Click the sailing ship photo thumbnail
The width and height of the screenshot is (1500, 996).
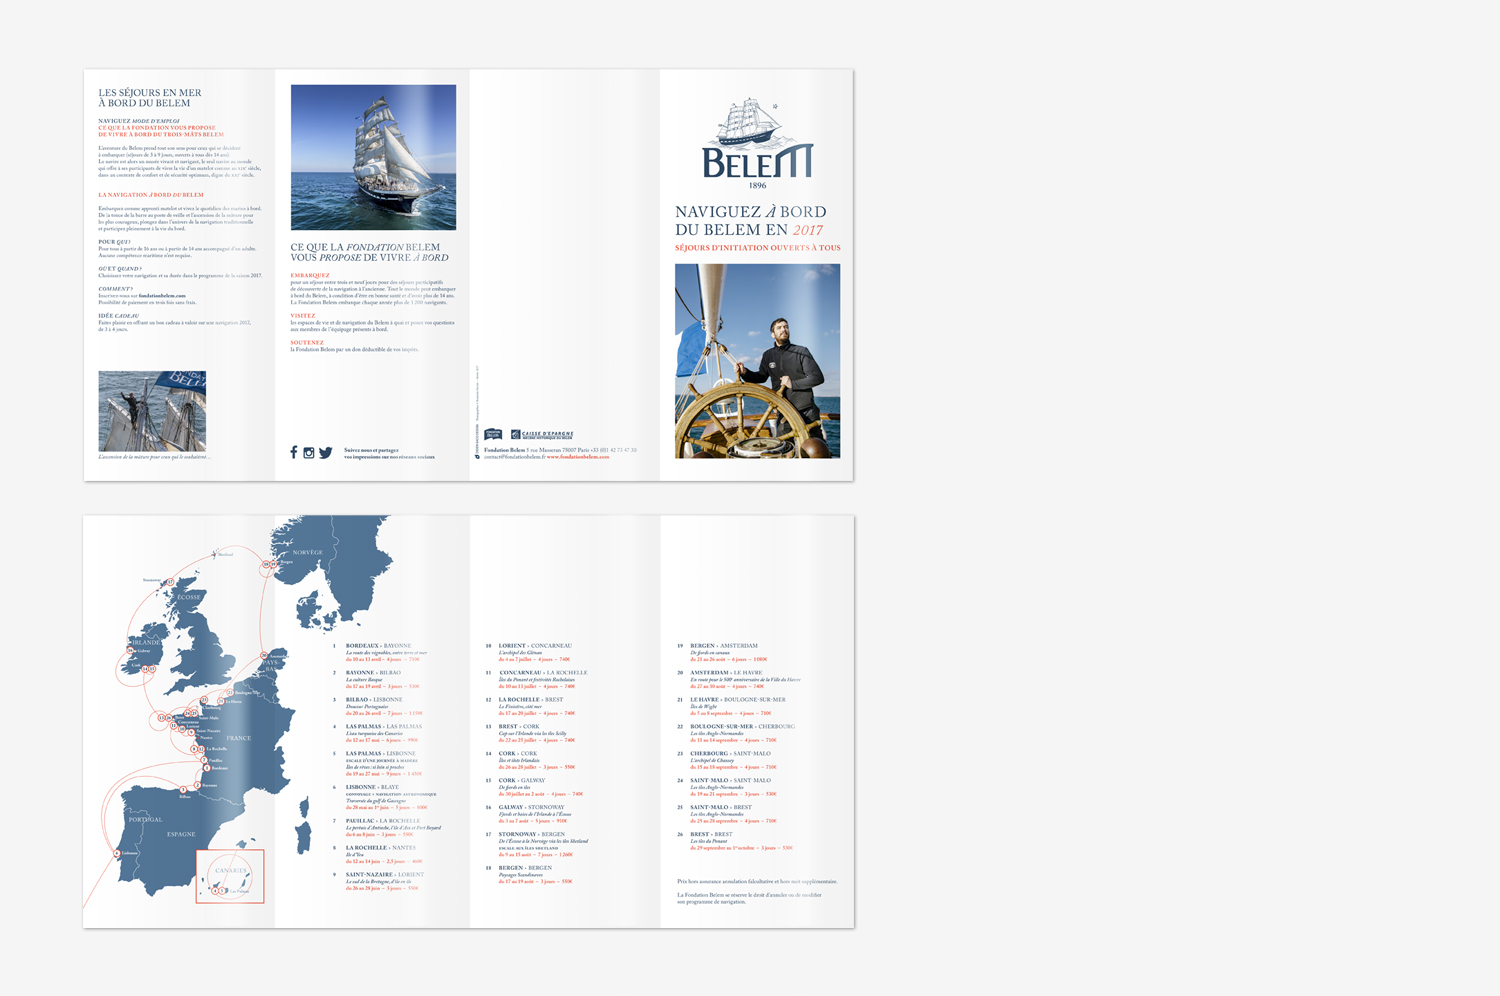pos(373,157)
